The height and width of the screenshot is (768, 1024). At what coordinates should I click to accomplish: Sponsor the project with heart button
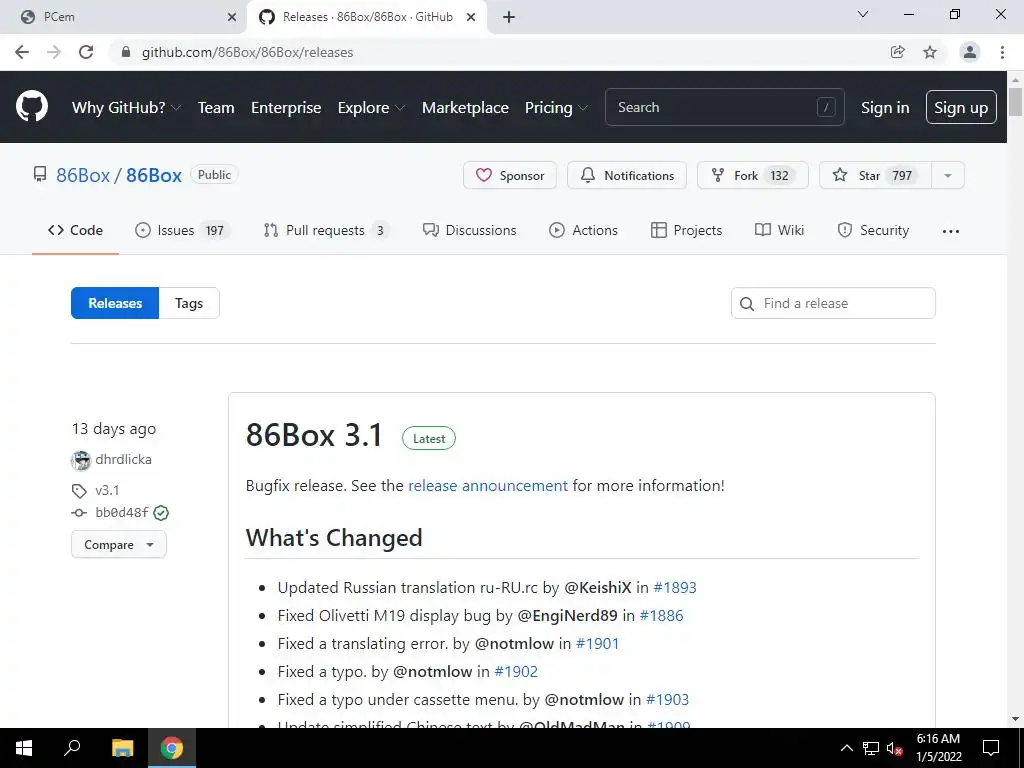[x=510, y=175]
